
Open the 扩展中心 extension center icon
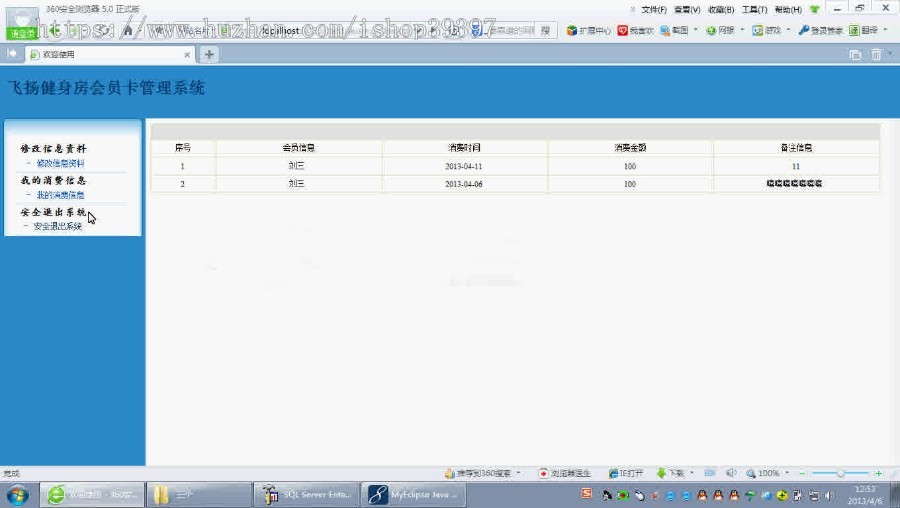[x=571, y=30]
